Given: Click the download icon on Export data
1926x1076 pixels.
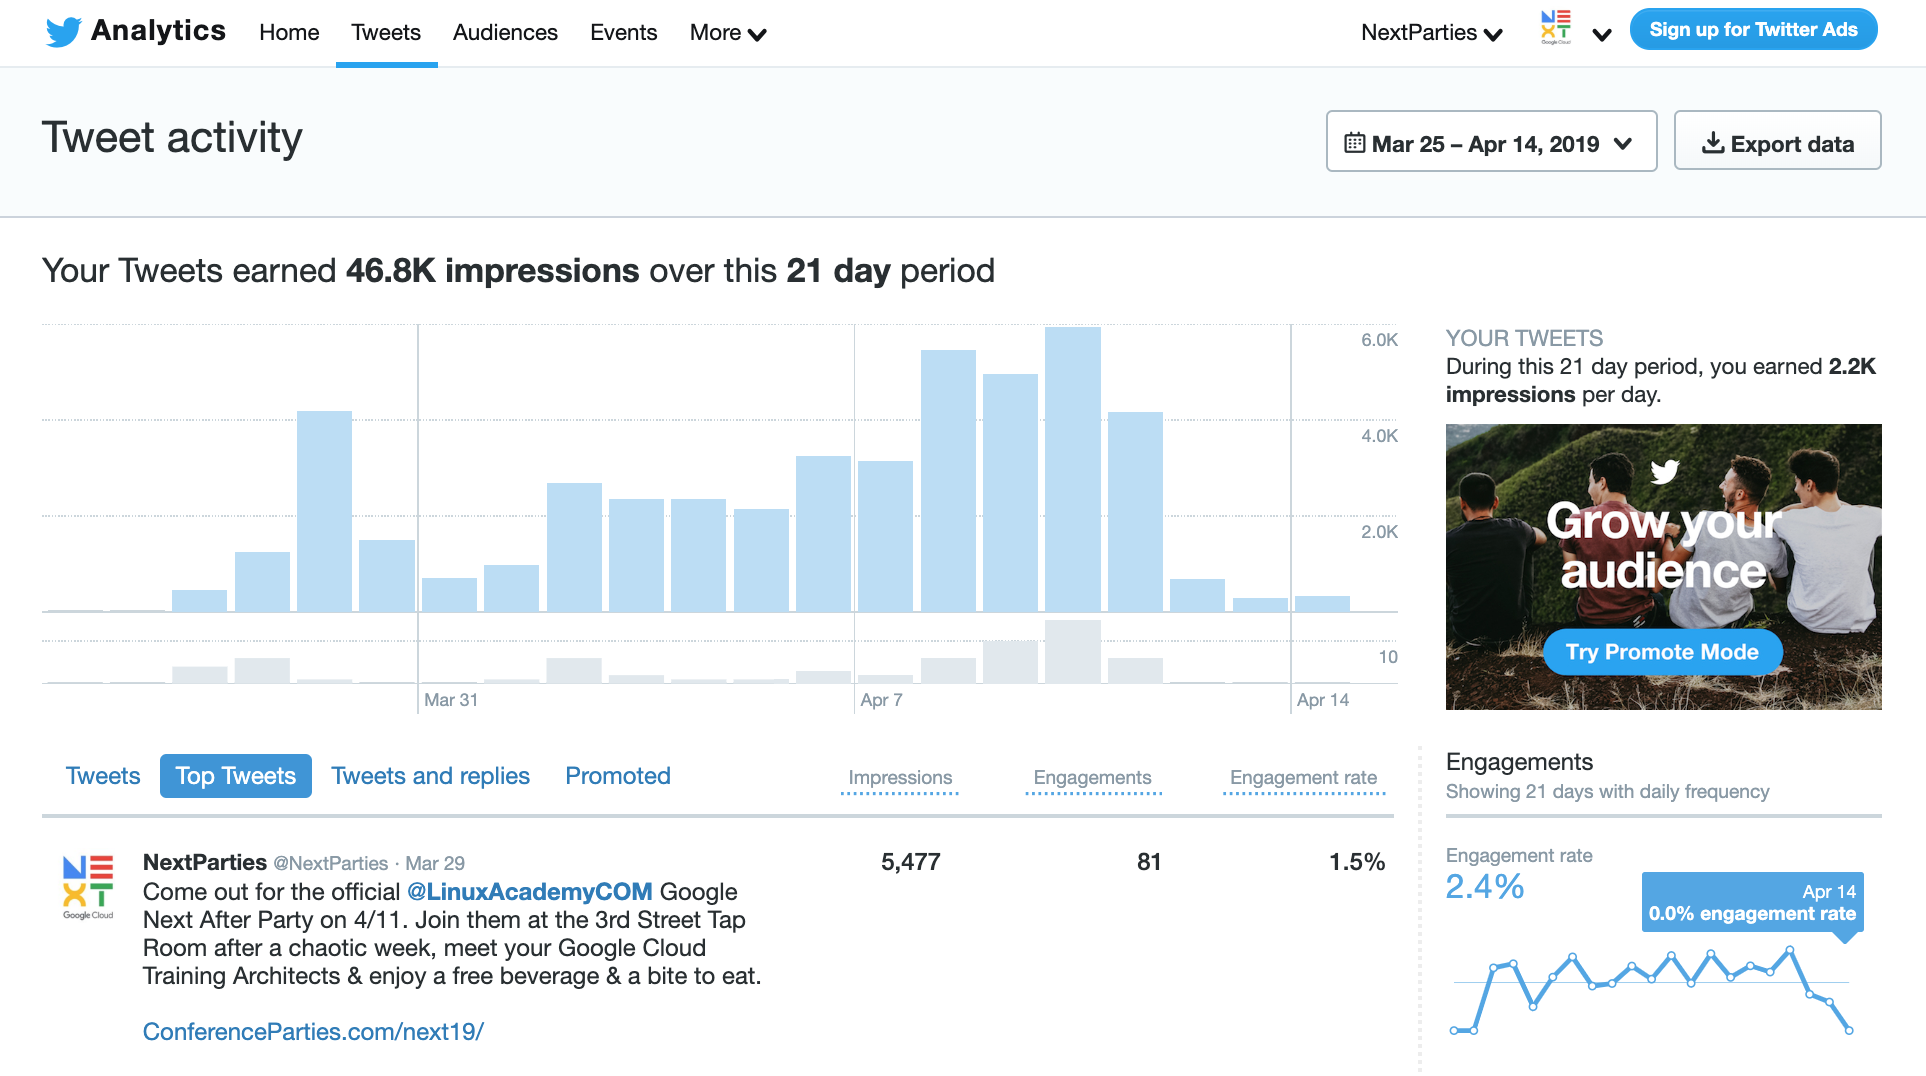Looking at the screenshot, I should tap(1712, 143).
